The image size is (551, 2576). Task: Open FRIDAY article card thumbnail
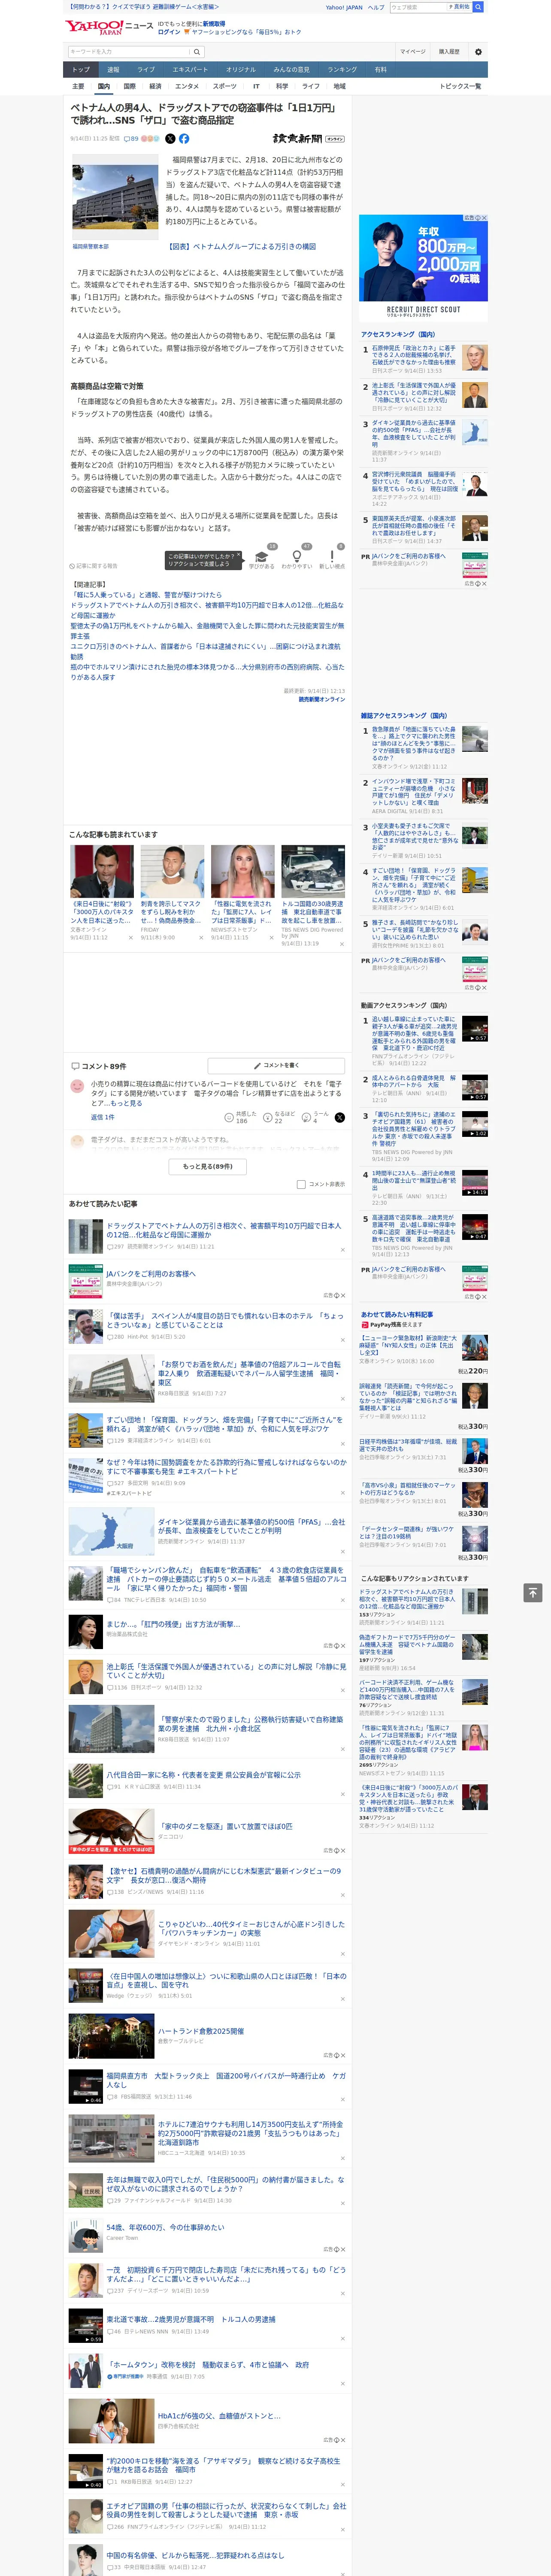[x=172, y=871]
